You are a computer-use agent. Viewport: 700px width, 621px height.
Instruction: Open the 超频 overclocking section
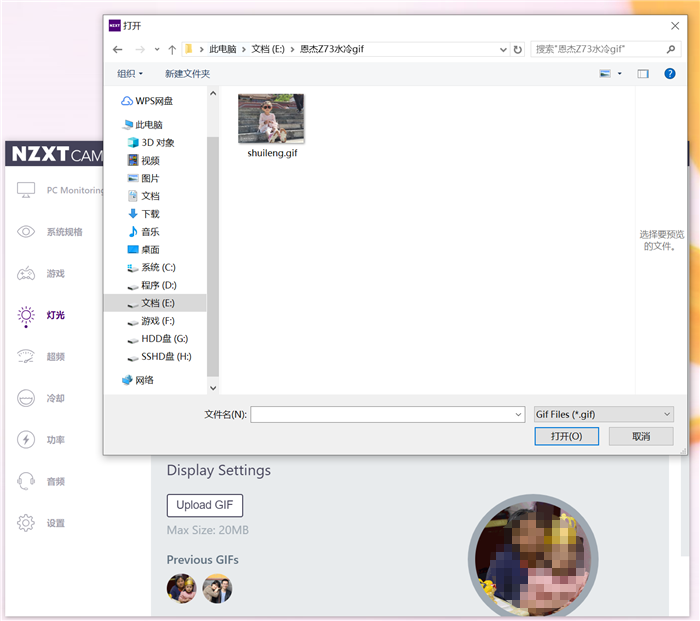(55, 357)
